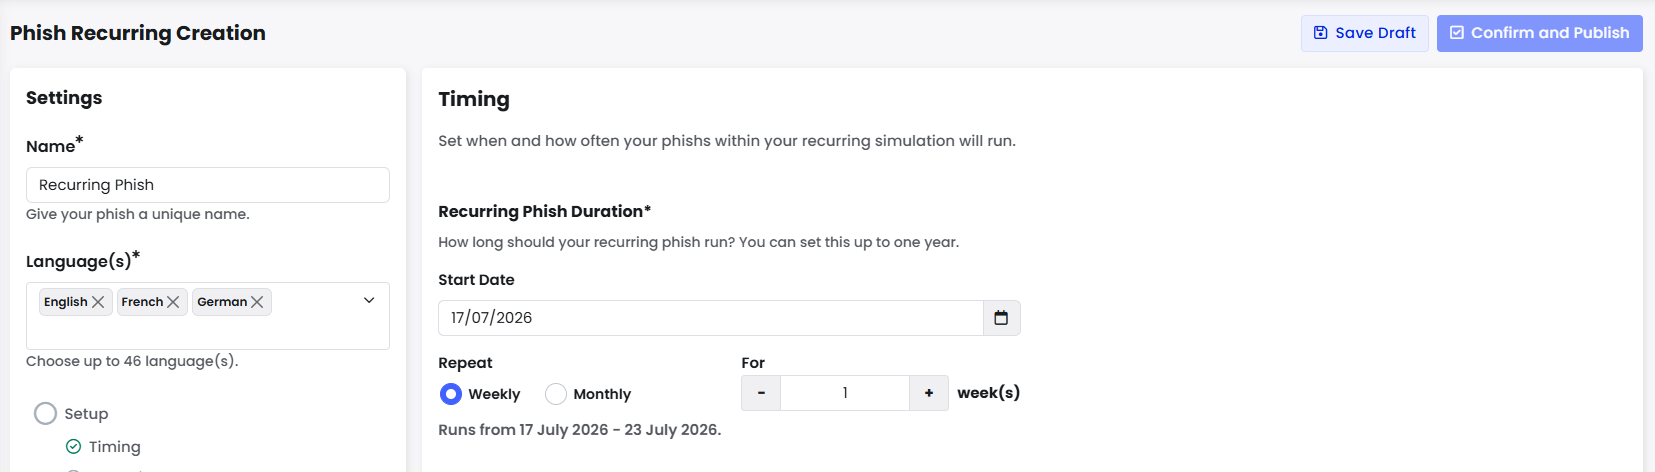Click the weeks number field
This screenshot has width=1655, height=472.
click(x=845, y=393)
